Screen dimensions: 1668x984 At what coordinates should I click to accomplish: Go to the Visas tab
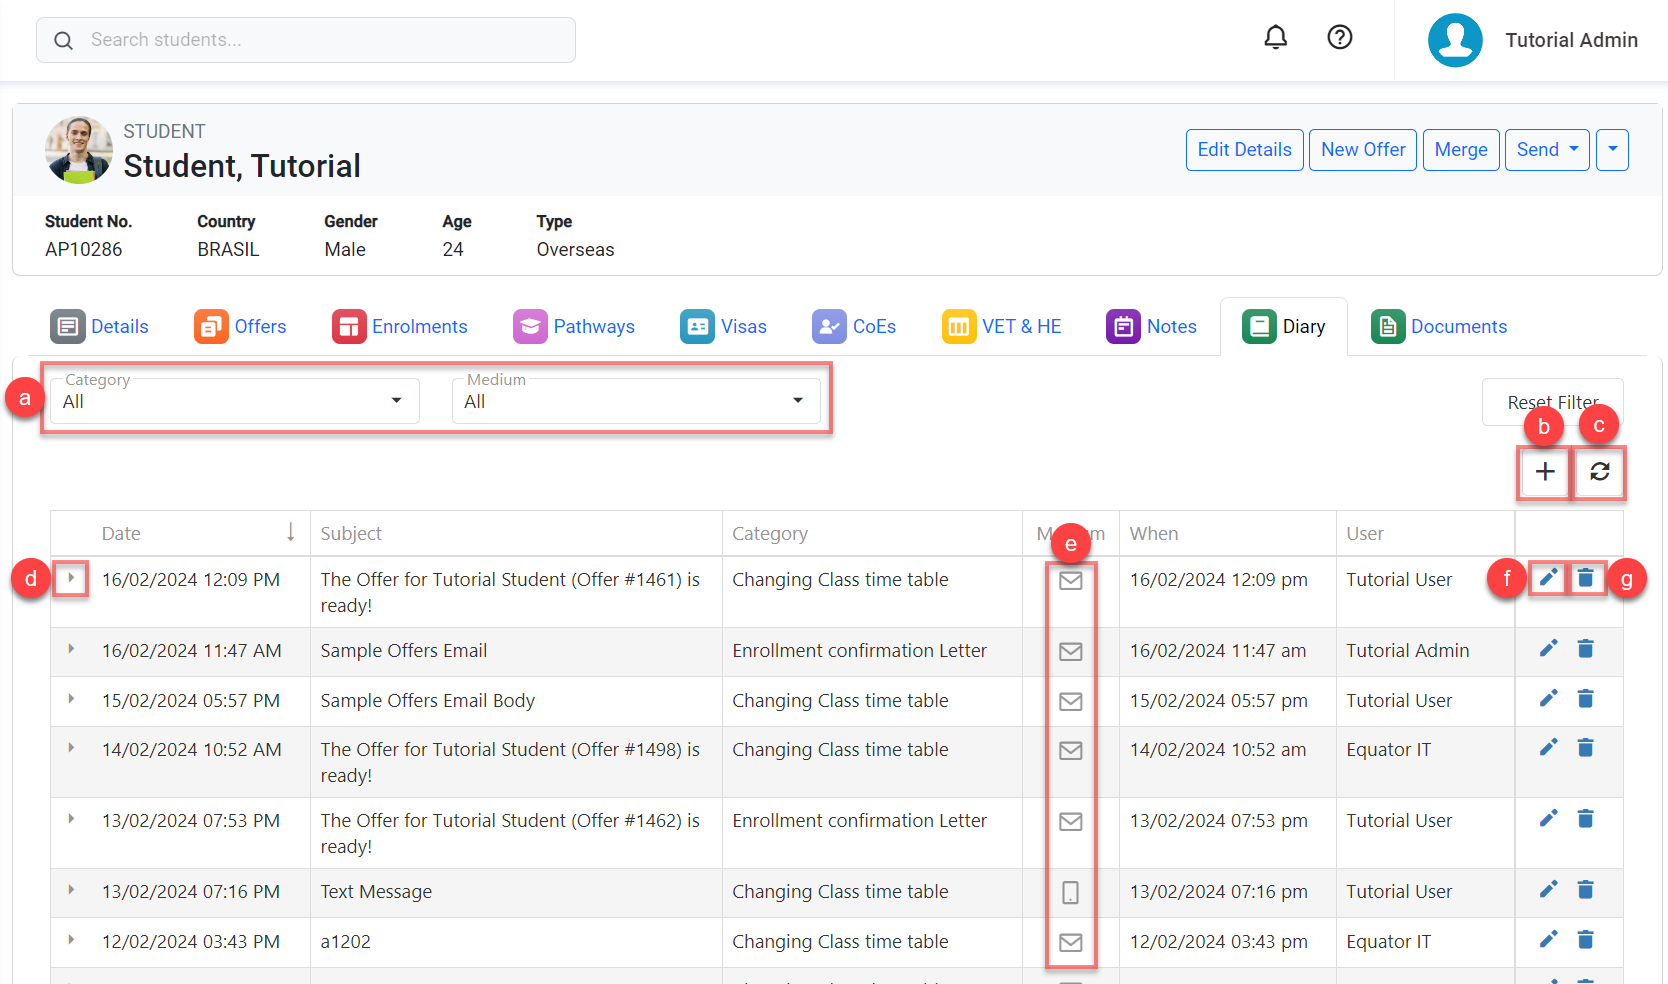[723, 327]
